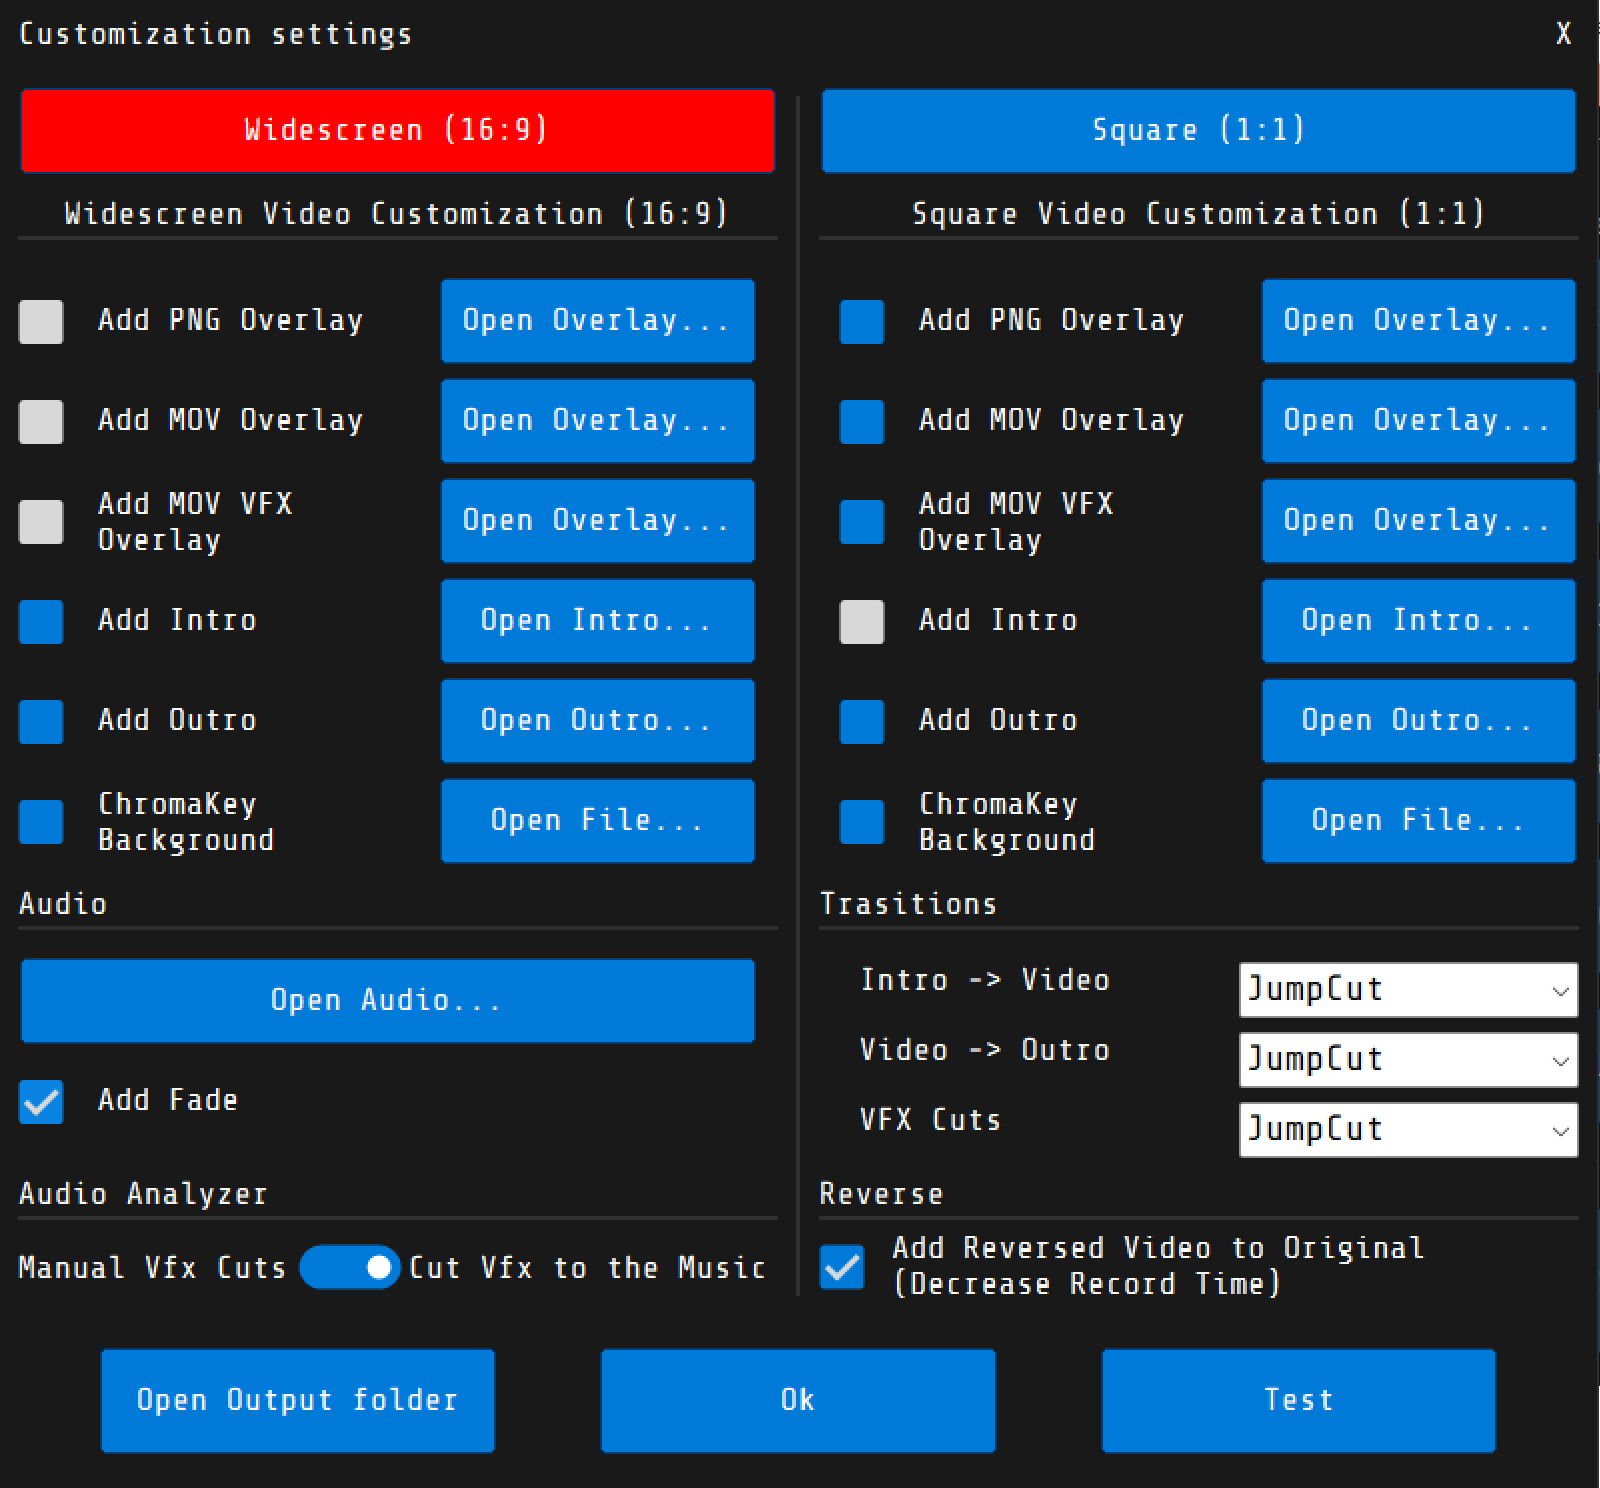Expand the Video -> Outro transition dropdown
Viewport: 1600px width, 1488px height.
click(1408, 1060)
